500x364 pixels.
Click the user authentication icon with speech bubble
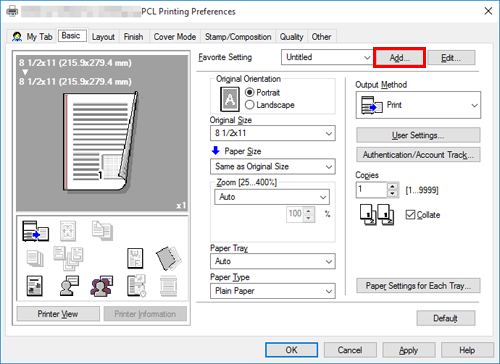coord(69,286)
